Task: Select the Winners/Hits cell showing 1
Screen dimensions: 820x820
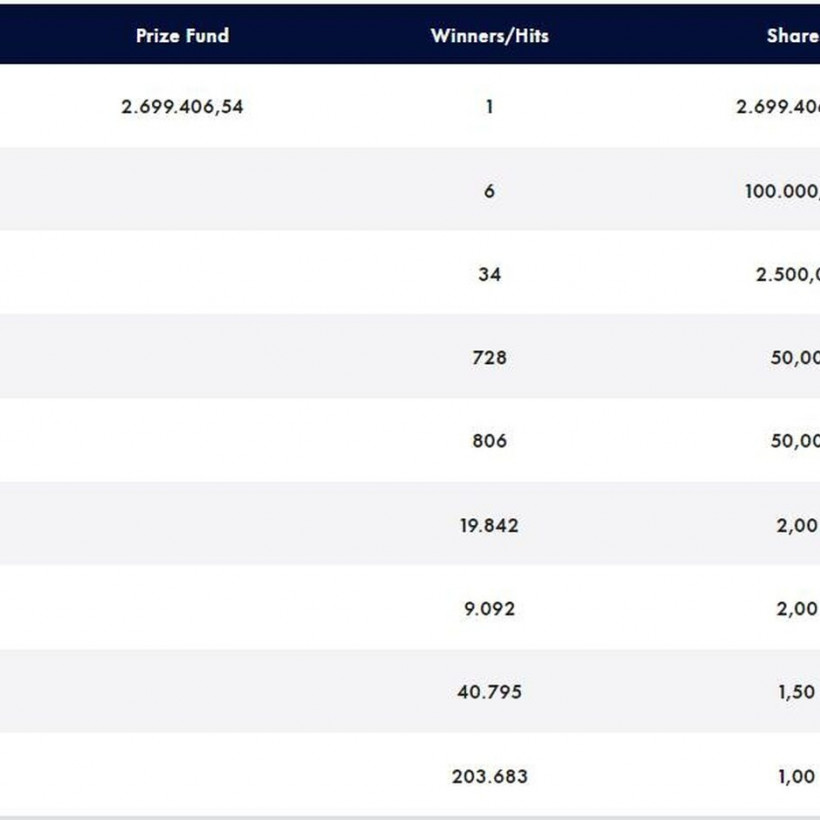Action: click(489, 107)
